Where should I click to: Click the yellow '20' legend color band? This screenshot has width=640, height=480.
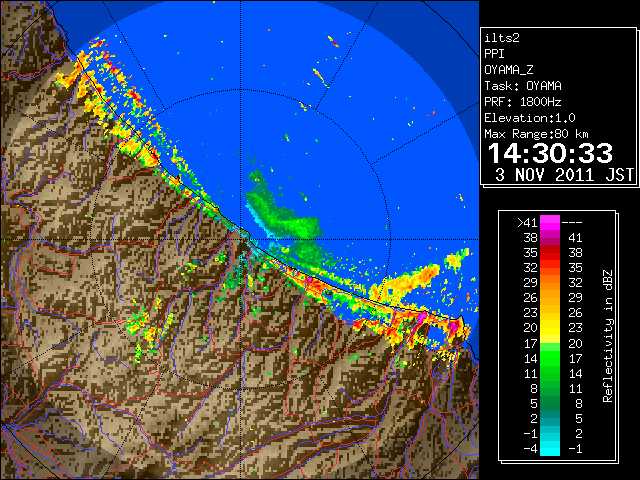(550, 328)
